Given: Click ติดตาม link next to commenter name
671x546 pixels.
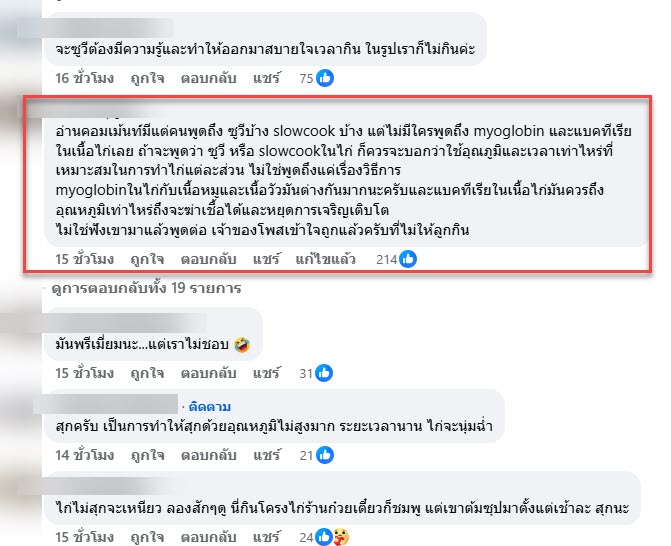Looking at the screenshot, I should coord(210,406).
